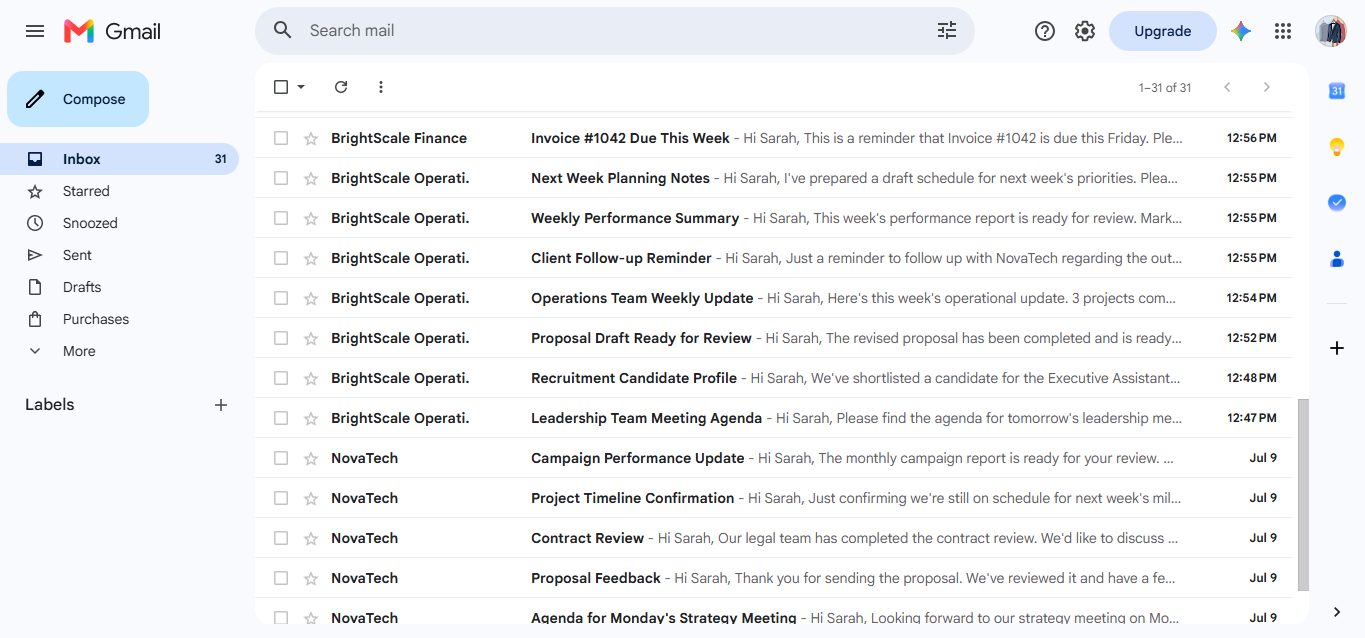Select the Recruitment Candidate Profile checkbox
1365x638 pixels.
click(x=281, y=378)
